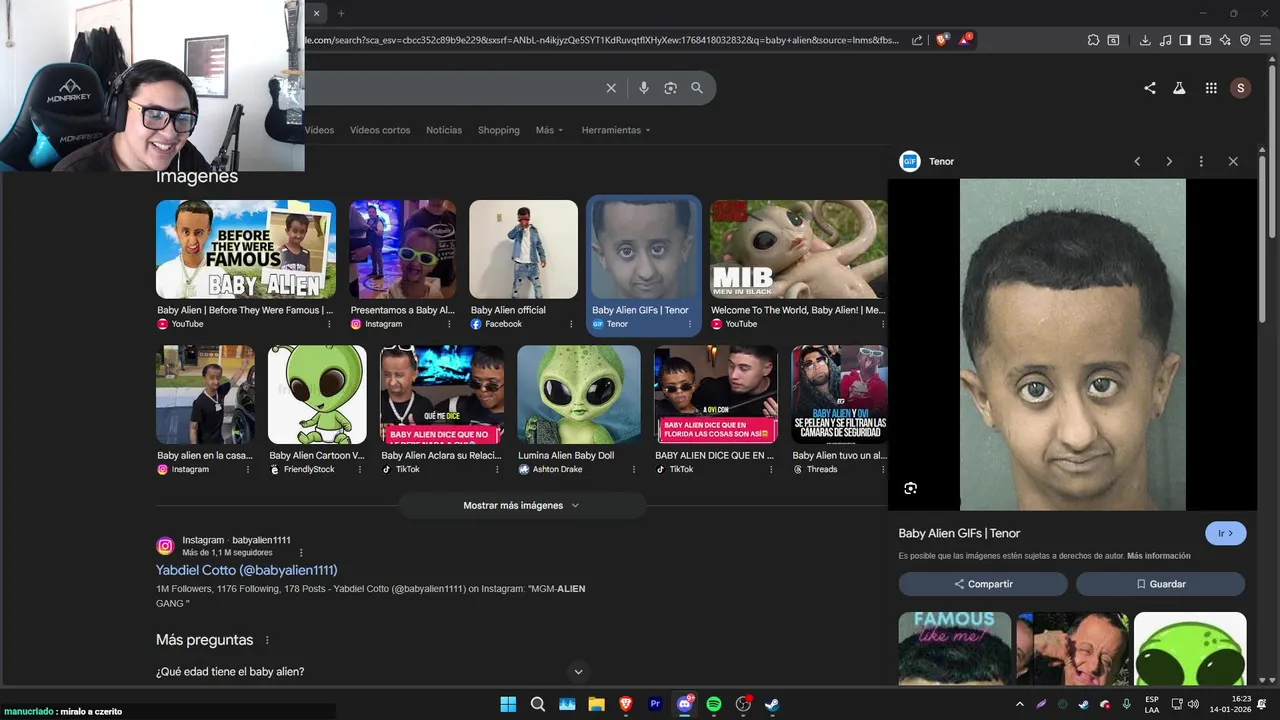Open options for Baby Alien GIFs Tenor thumbnail
Screen dimensions: 1280x720
tap(690, 324)
